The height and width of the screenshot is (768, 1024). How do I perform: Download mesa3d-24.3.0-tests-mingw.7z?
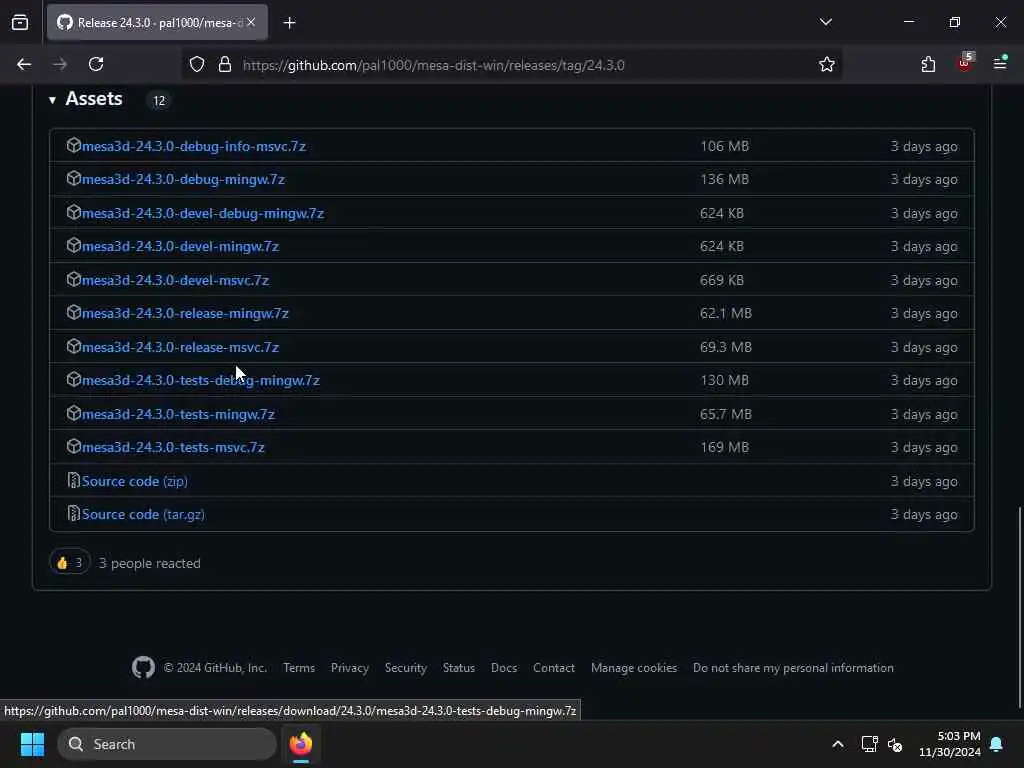pos(178,414)
